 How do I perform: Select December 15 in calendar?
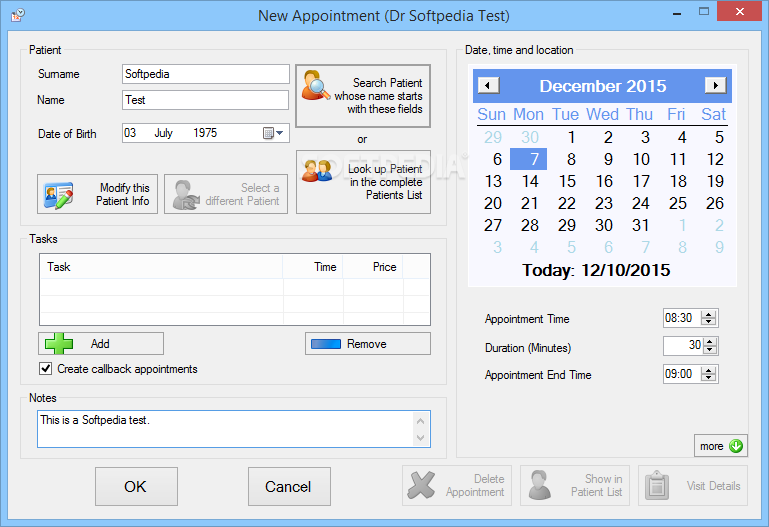(x=567, y=181)
